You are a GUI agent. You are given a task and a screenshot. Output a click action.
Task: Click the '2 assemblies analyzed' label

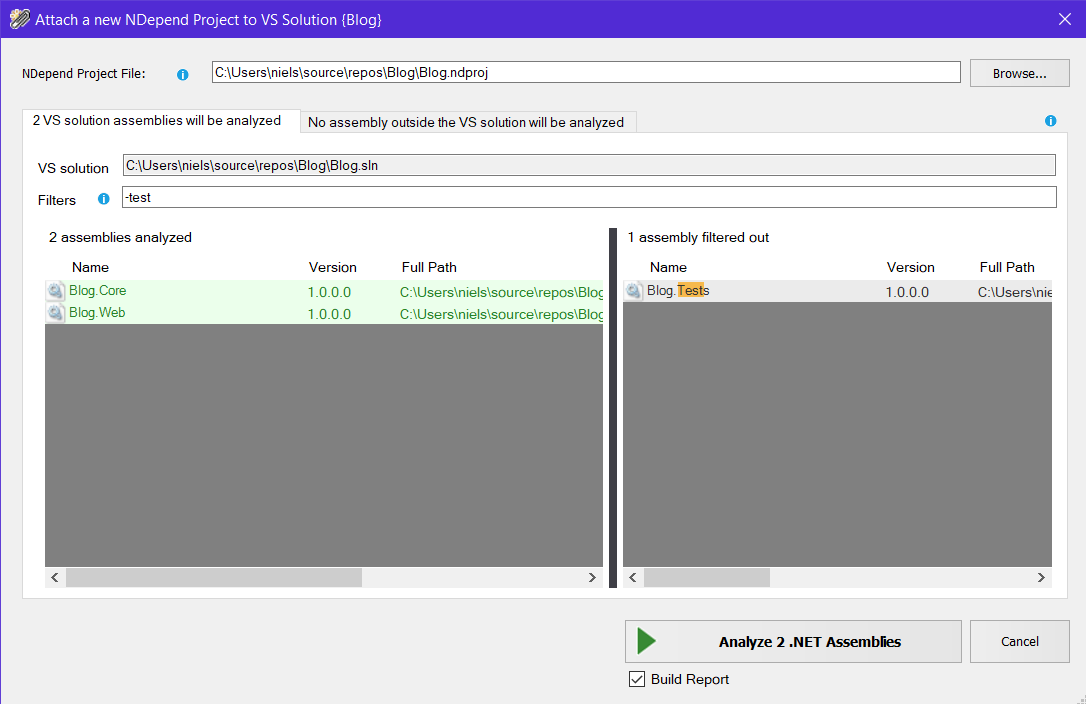coord(121,237)
